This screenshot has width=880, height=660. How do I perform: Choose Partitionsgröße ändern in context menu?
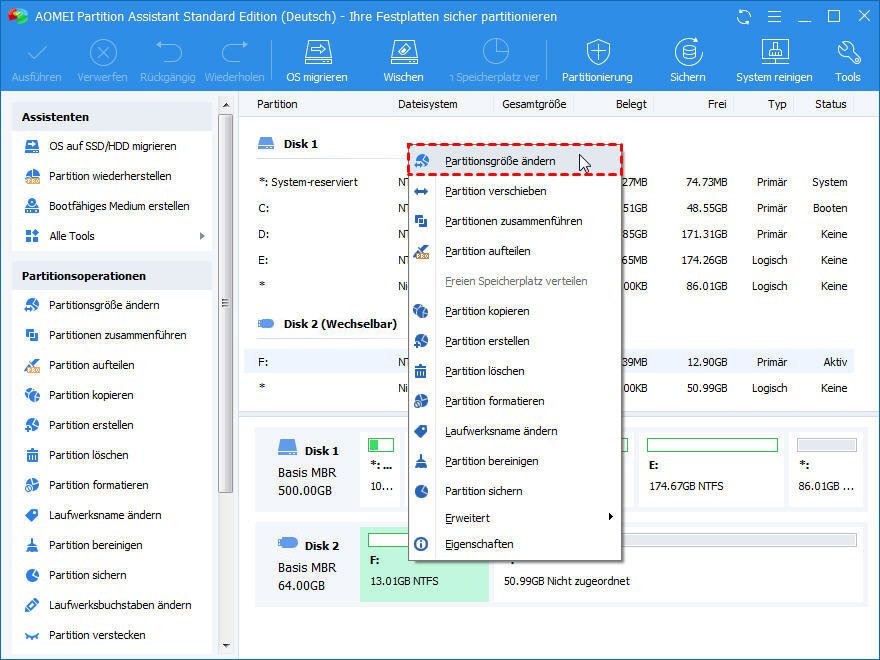[x=515, y=161]
